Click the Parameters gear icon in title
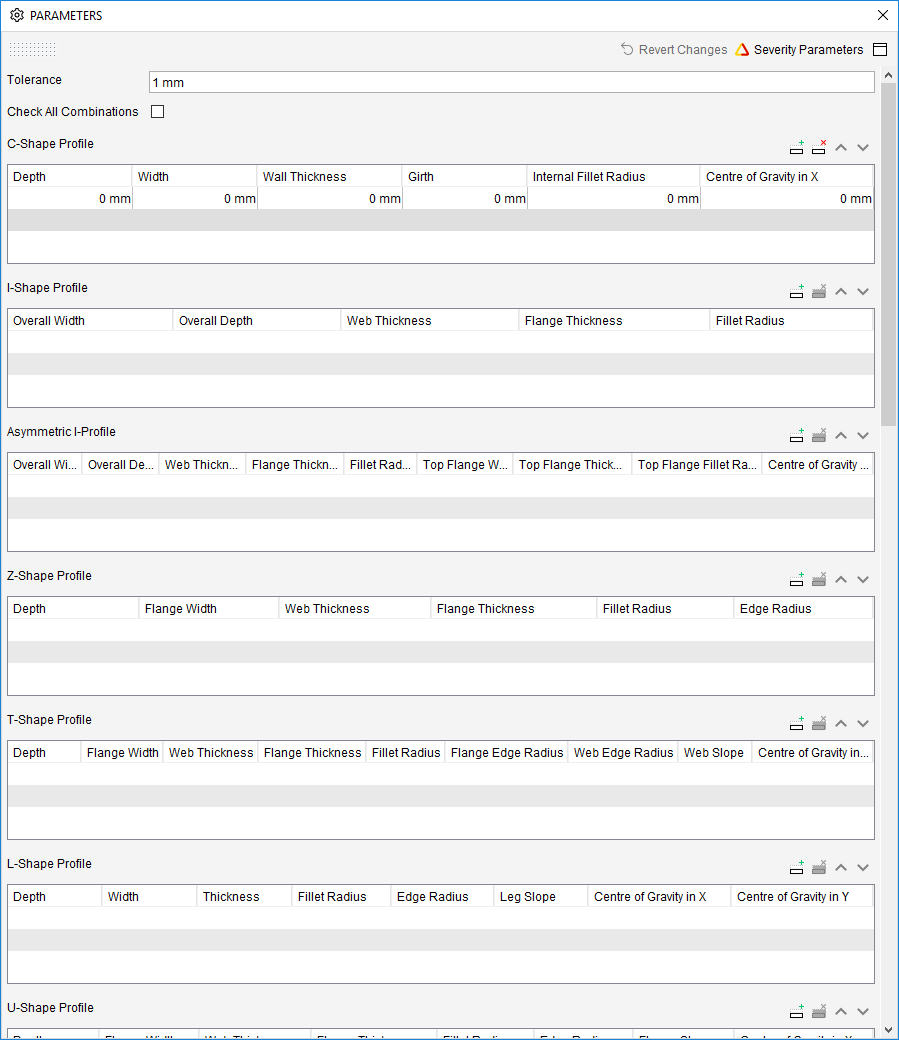899x1040 pixels. [x=17, y=15]
